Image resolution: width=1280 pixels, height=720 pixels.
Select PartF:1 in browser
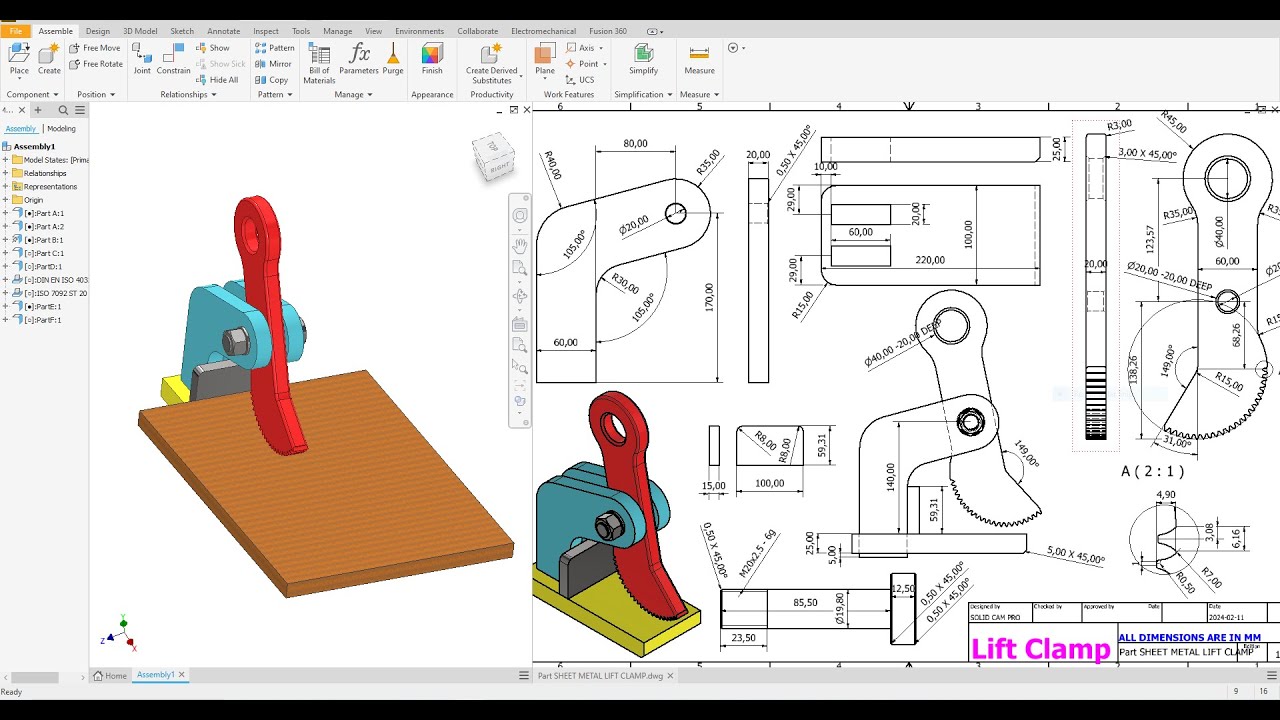point(37,320)
